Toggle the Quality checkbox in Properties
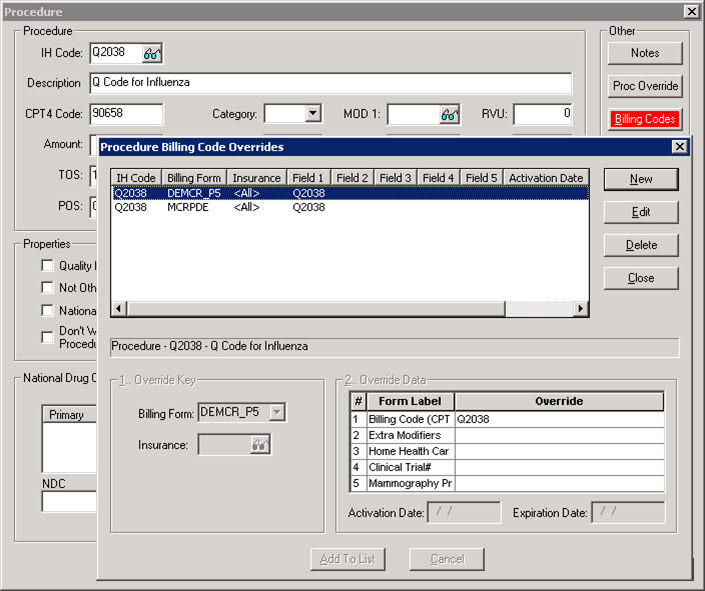The width and height of the screenshot is (705, 591). tap(47, 266)
